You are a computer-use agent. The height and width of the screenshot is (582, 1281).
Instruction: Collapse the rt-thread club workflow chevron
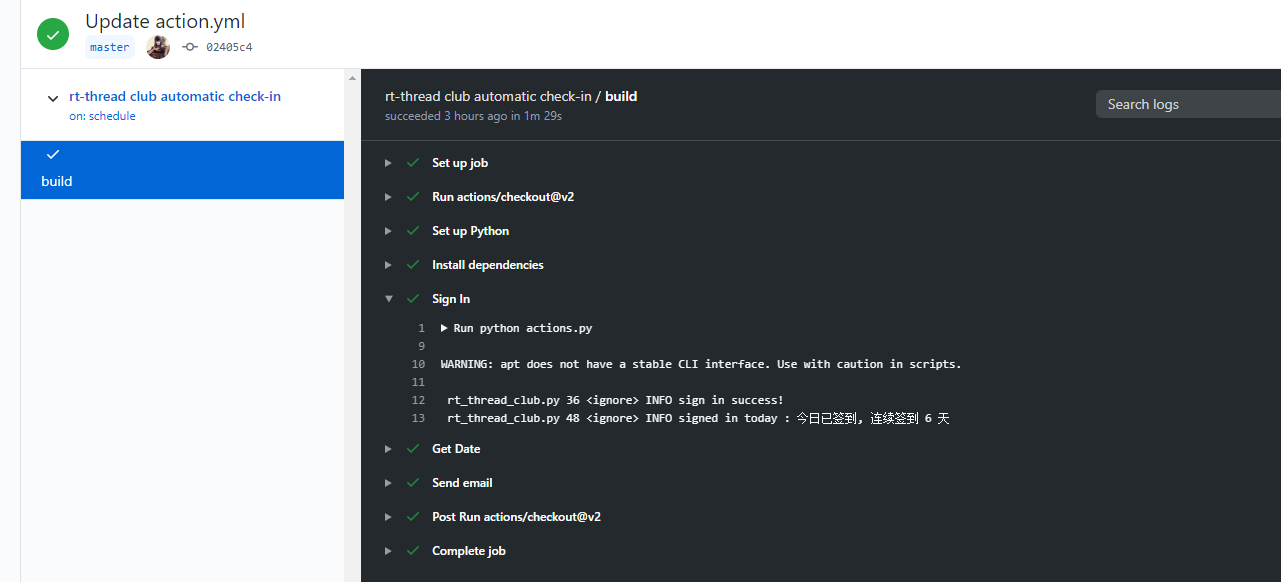coord(53,98)
